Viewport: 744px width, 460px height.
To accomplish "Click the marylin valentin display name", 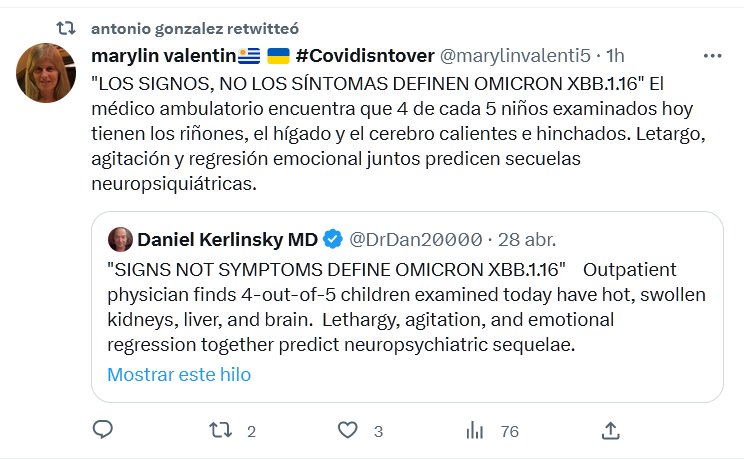I will 162,53.
